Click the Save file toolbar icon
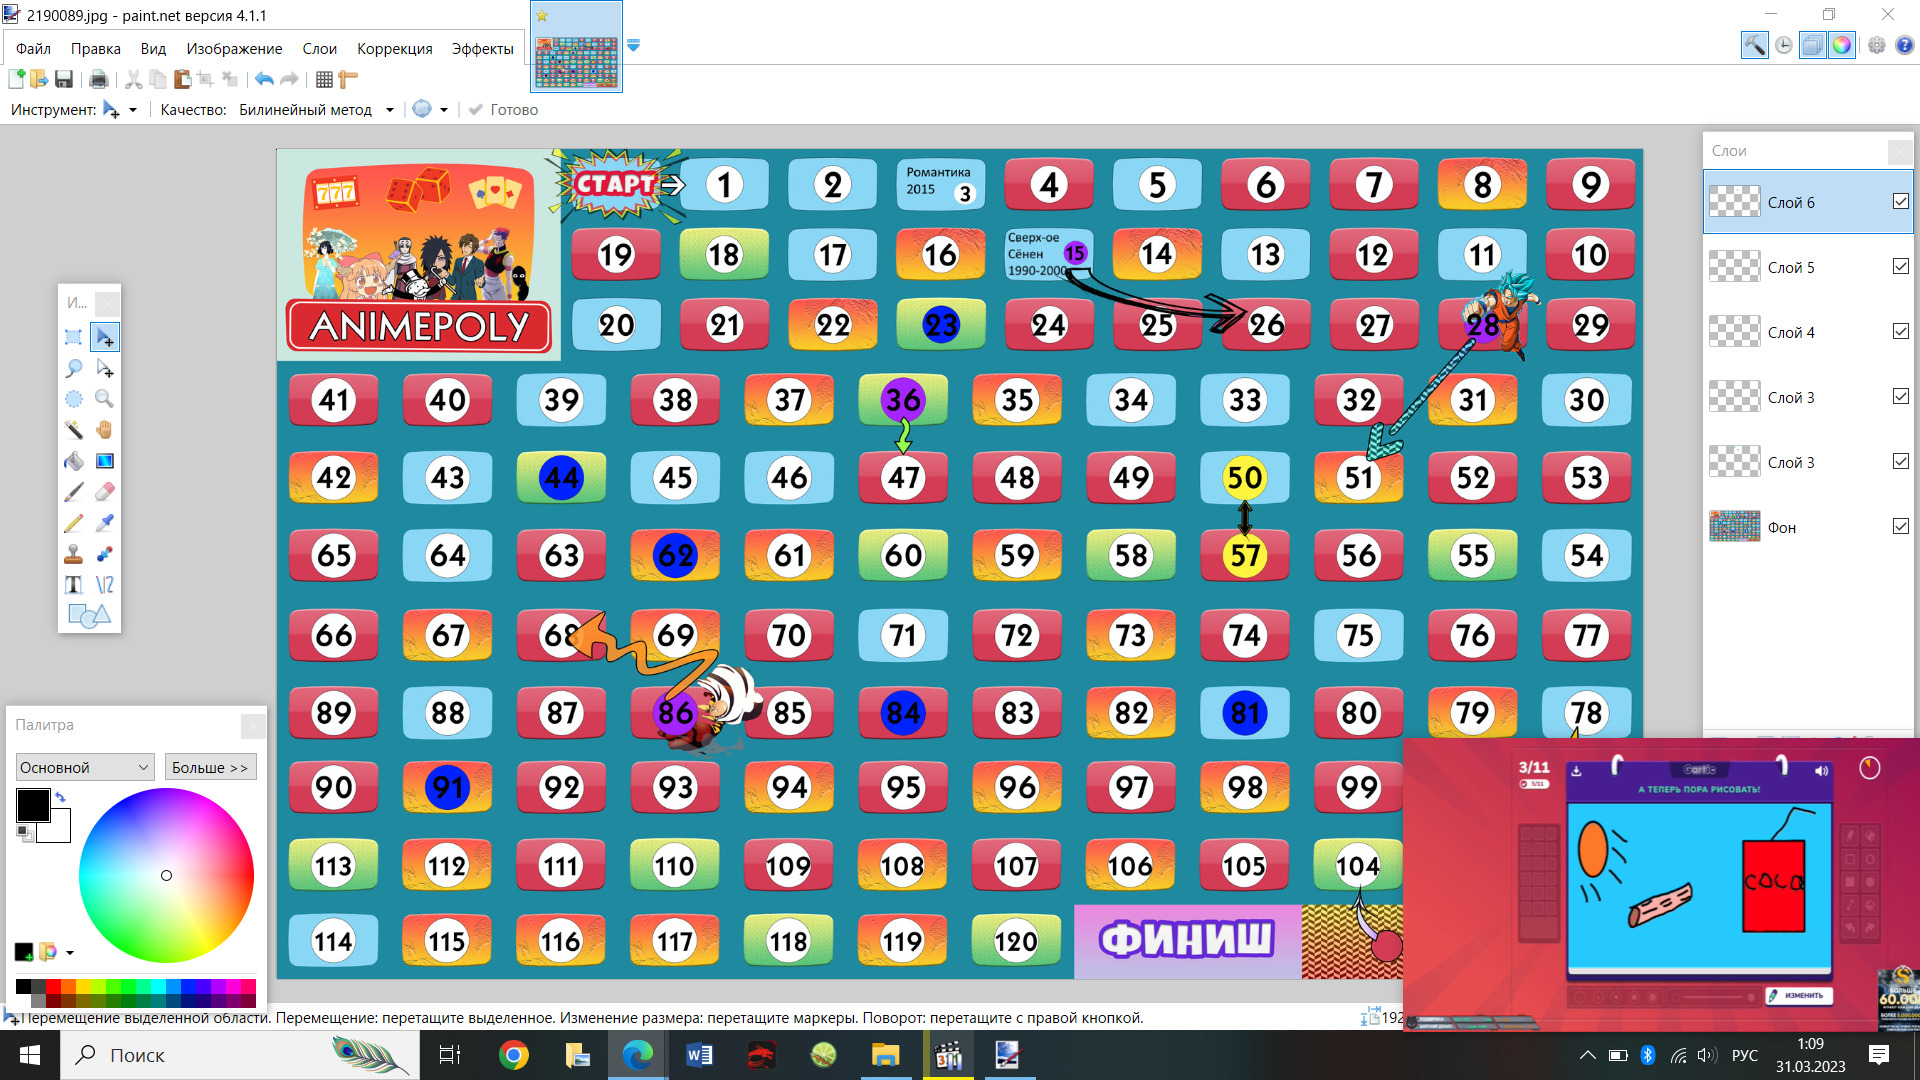 (x=64, y=79)
